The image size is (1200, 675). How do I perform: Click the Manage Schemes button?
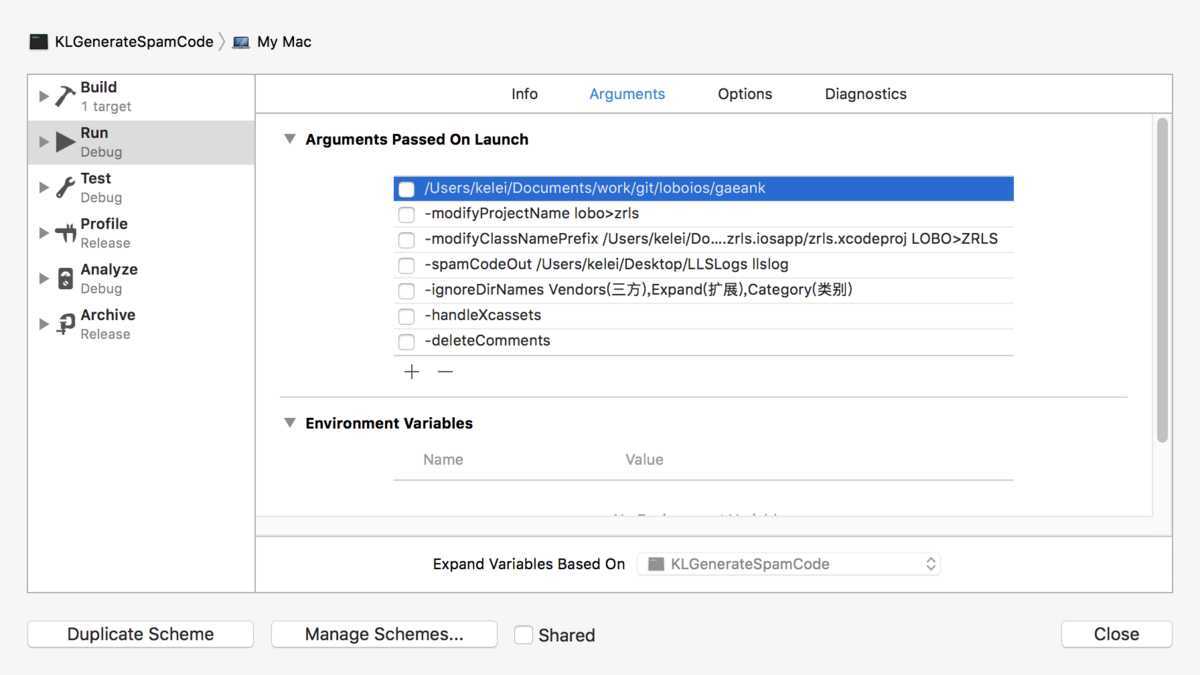click(x=384, y=634)
